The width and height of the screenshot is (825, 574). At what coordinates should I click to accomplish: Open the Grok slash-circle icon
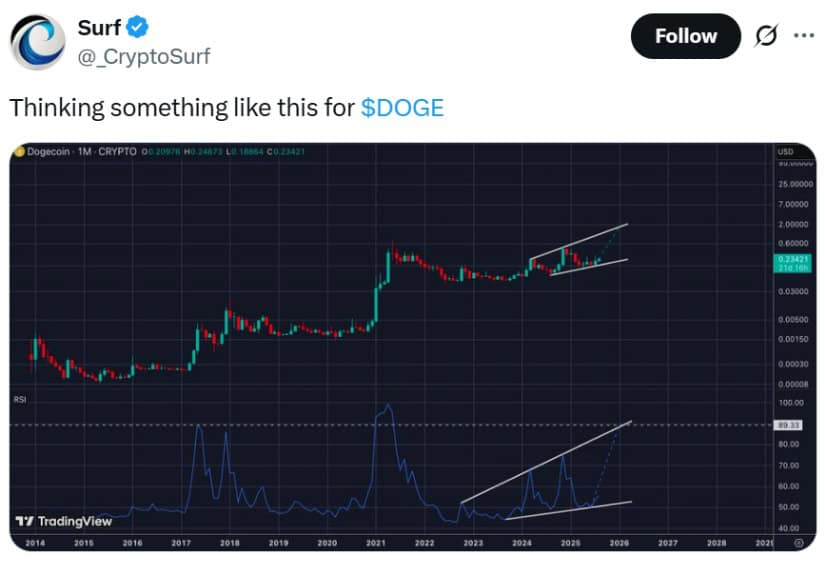[766, 36]
